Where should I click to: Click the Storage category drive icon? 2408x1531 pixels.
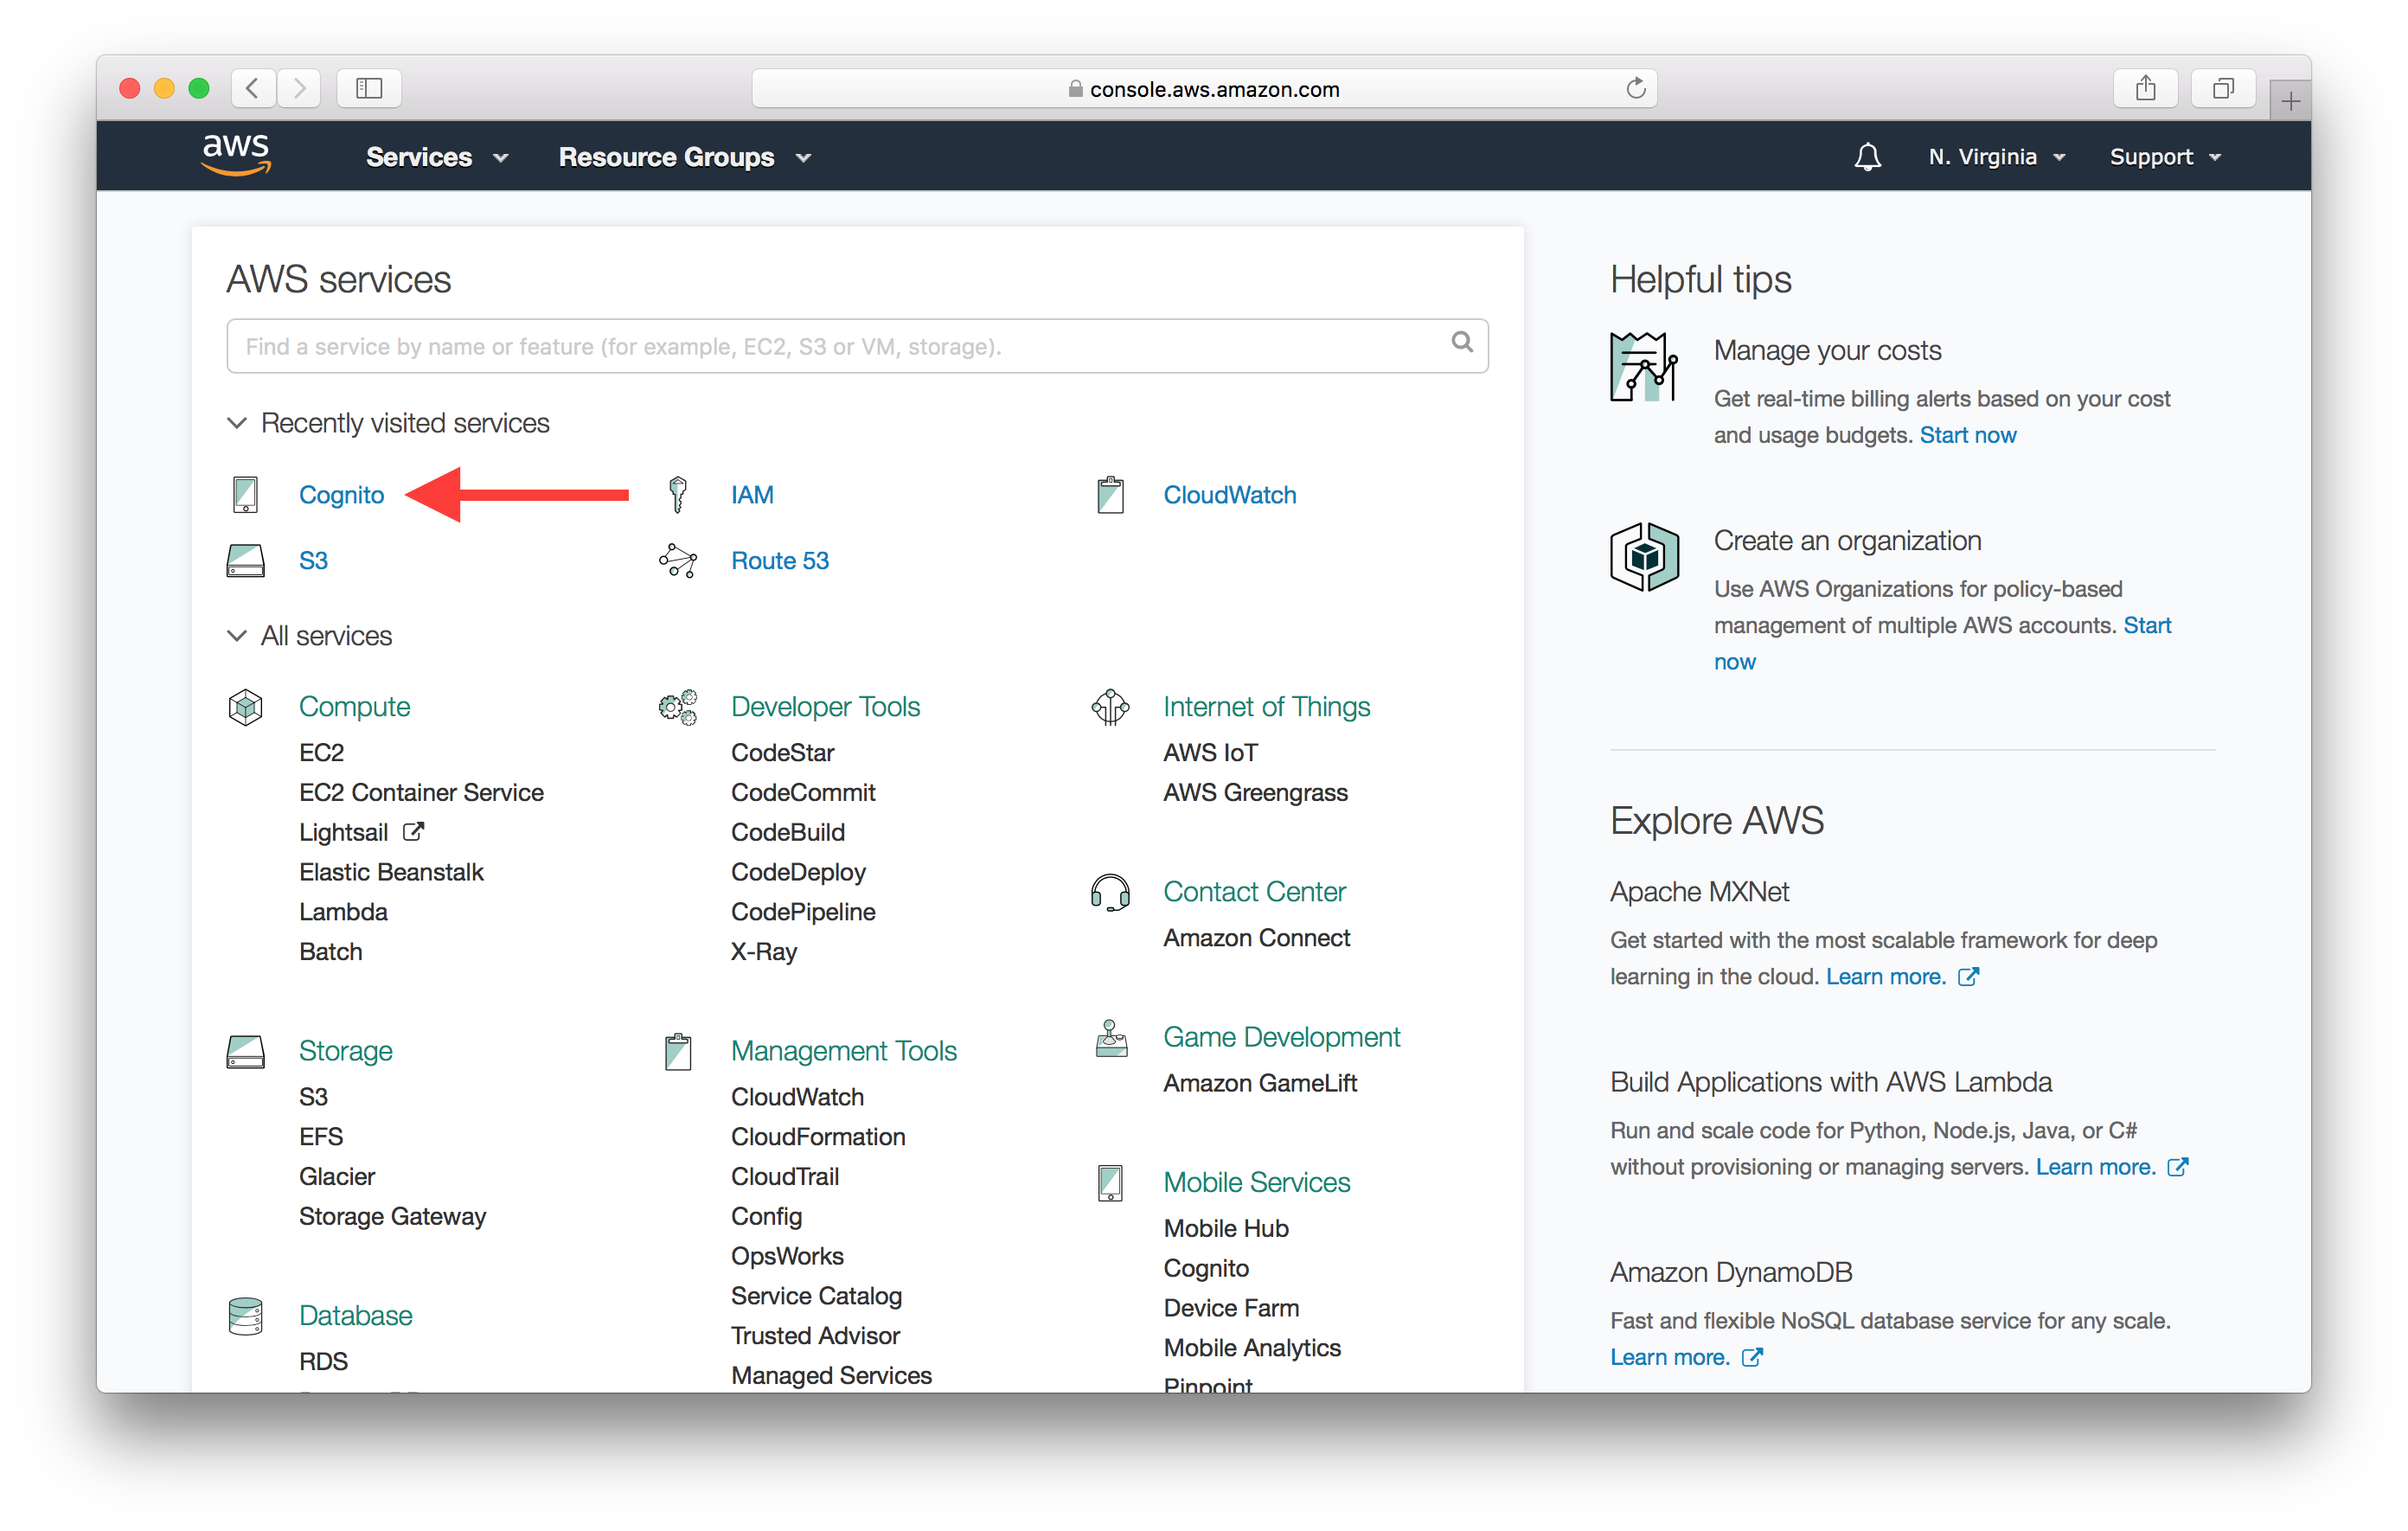(x=245, y=1051)
